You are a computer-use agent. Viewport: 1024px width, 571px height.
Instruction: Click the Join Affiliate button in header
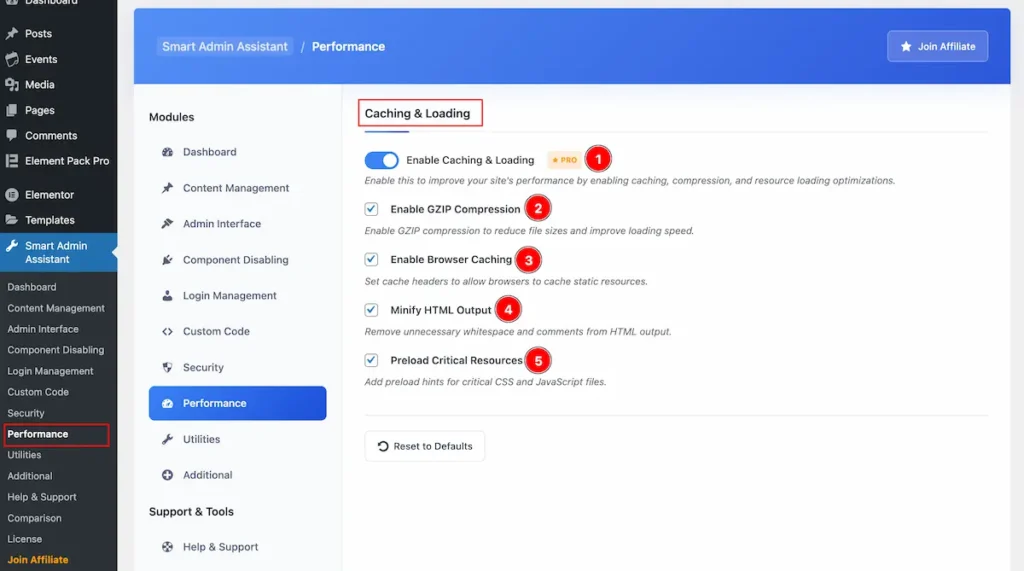[x=937, y=46]
